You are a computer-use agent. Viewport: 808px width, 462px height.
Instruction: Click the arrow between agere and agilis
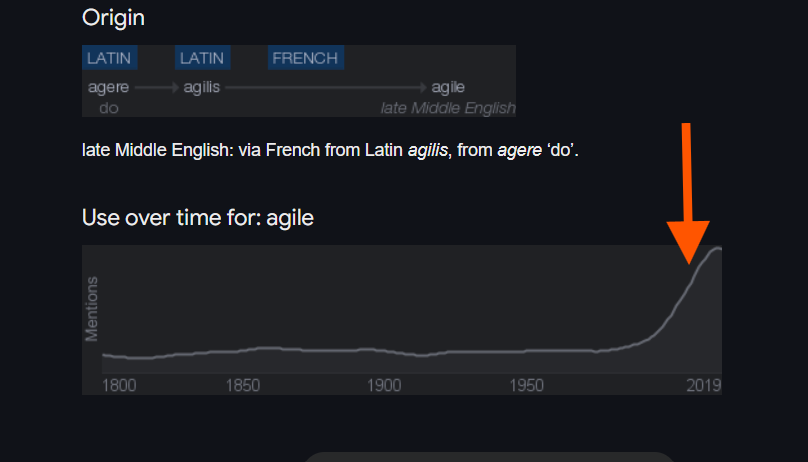click(x=156, y=88)
